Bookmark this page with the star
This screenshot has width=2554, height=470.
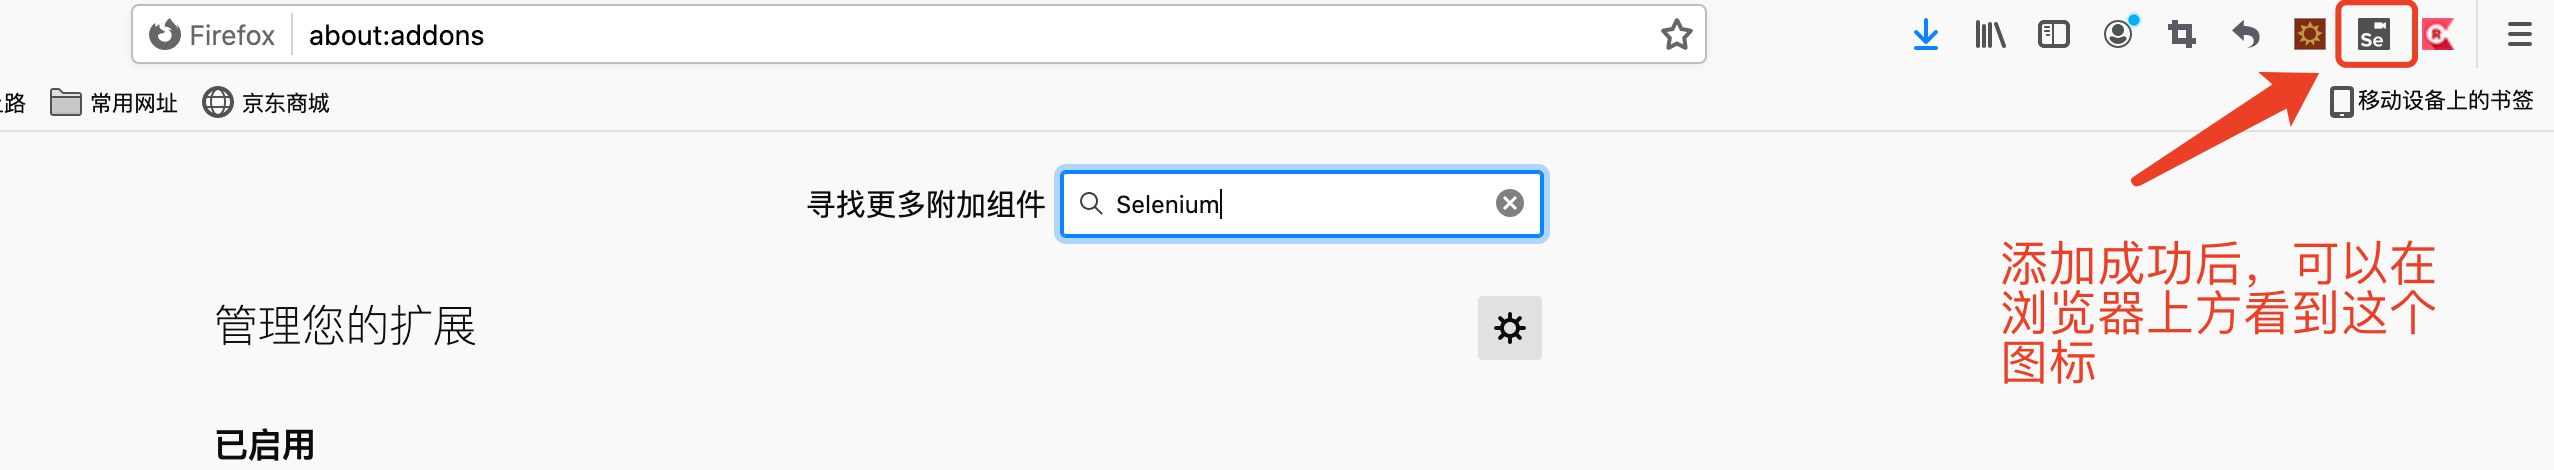(x=1677, y=35)
